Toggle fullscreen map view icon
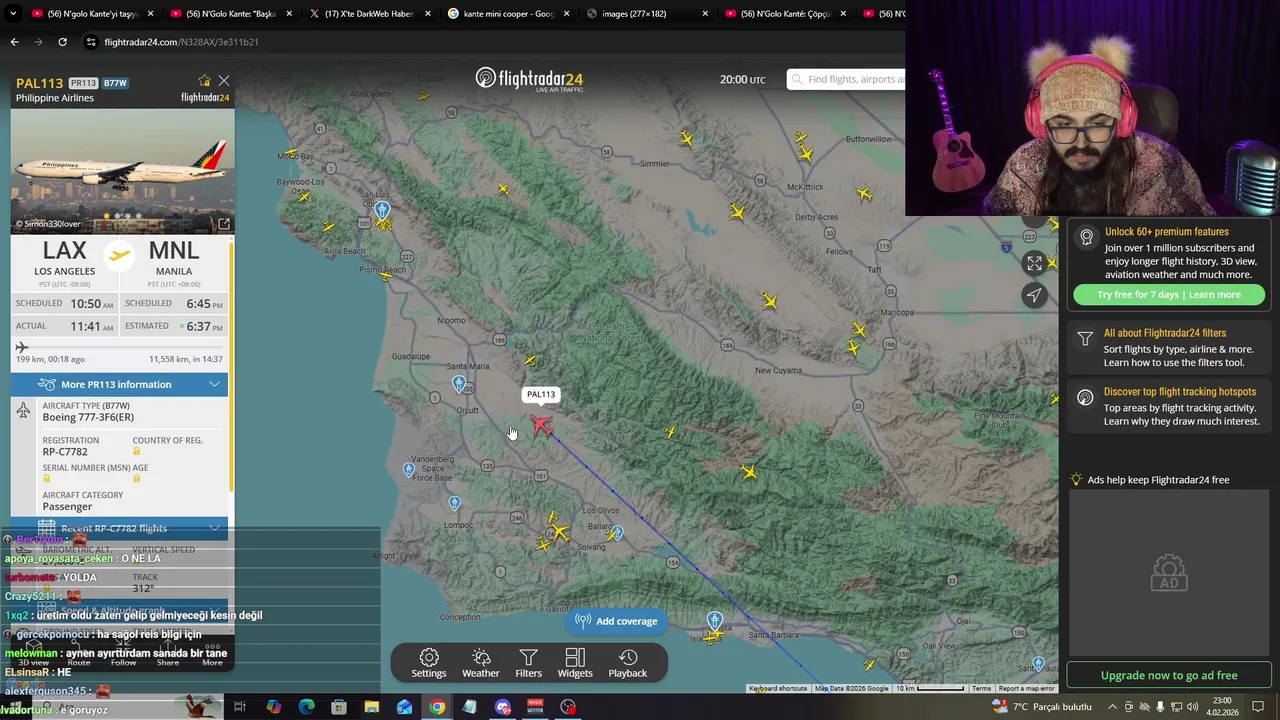The image size is (1280, 720). (1034, 263)
